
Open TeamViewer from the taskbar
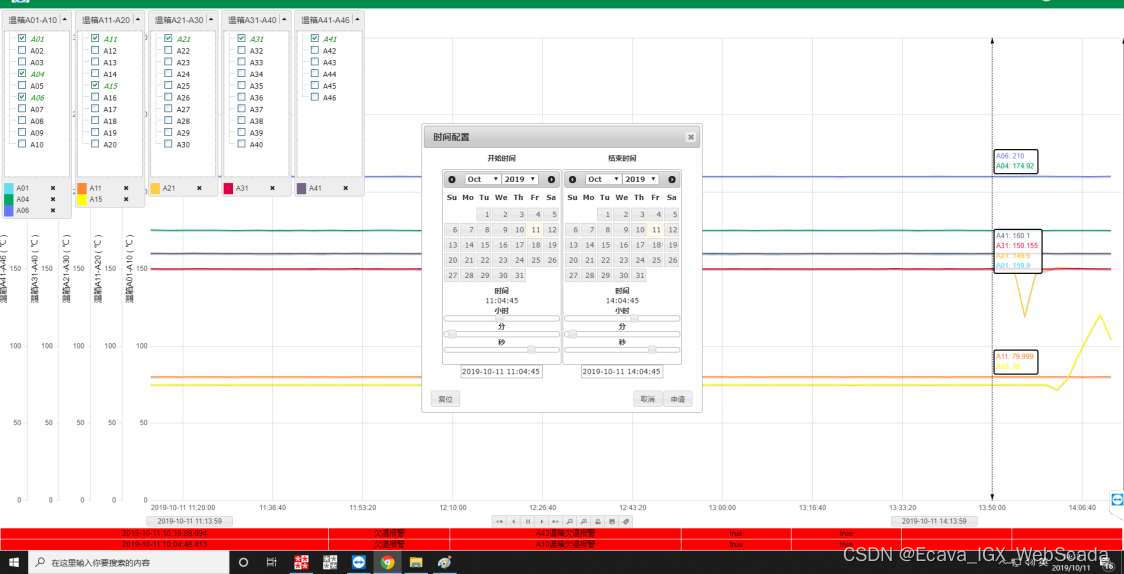[x=359, y=563]
